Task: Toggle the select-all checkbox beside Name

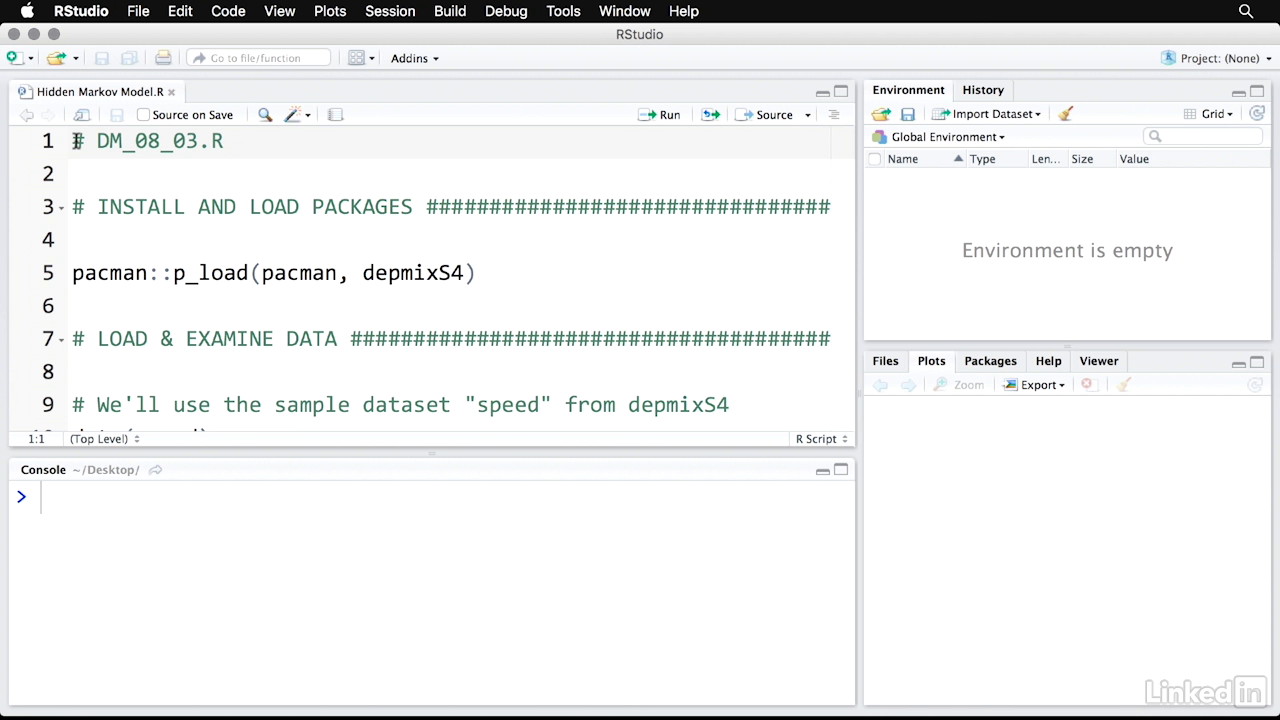Action: (x=875, y=159)
